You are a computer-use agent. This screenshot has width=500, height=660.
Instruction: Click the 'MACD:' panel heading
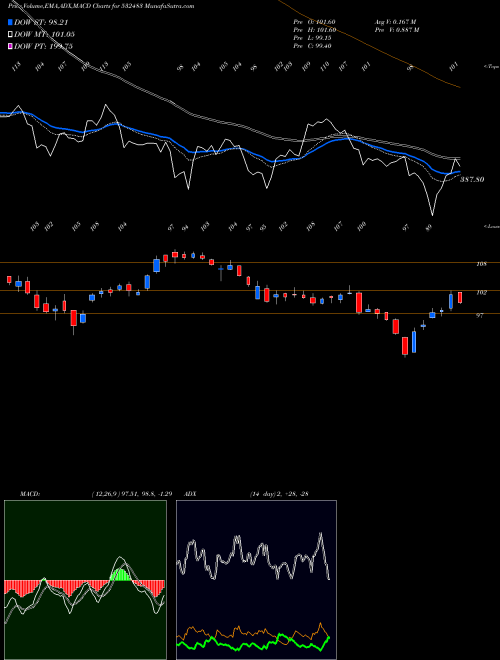29,494
